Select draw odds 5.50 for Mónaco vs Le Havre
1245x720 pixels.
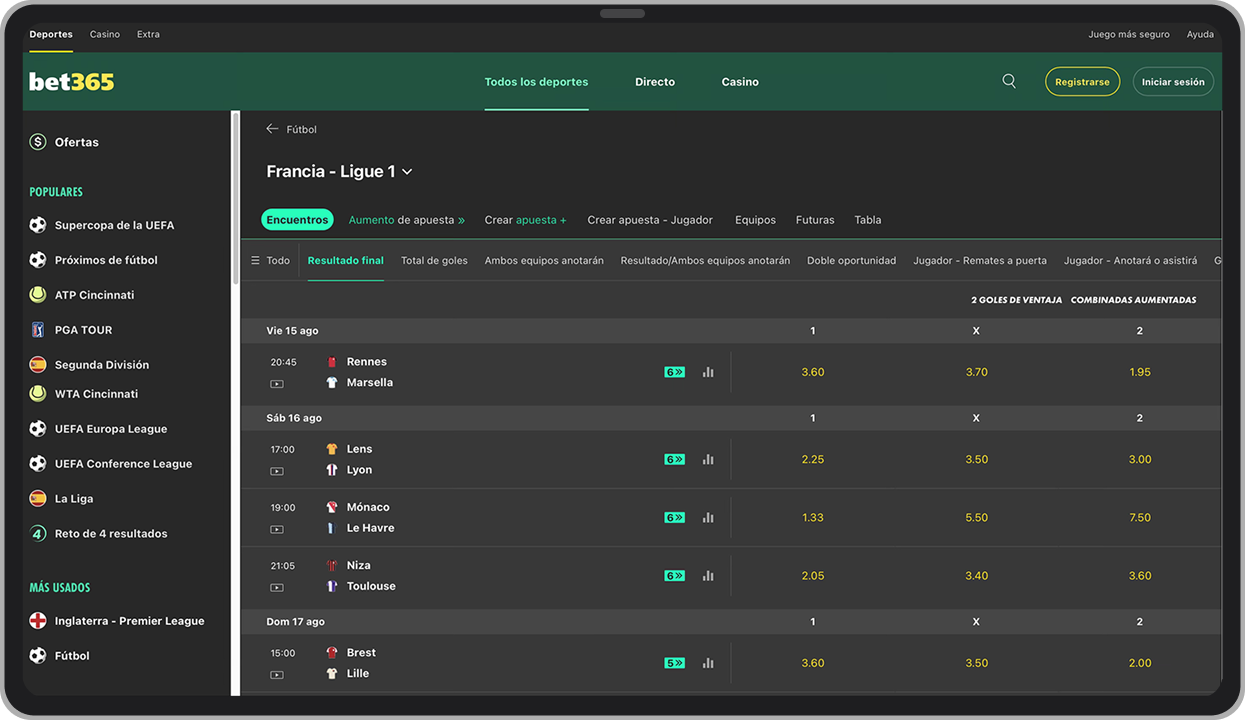[x=976, y=518]
